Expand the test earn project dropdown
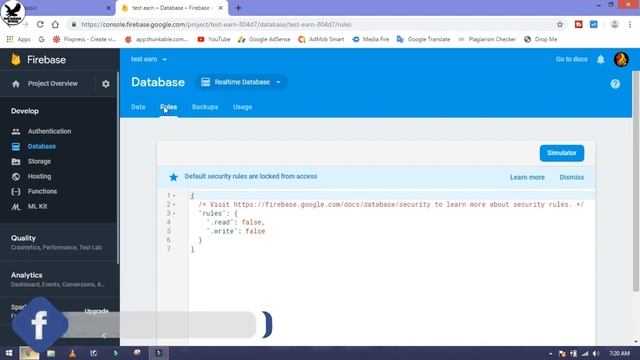640x360 pixels. [164, 60]
